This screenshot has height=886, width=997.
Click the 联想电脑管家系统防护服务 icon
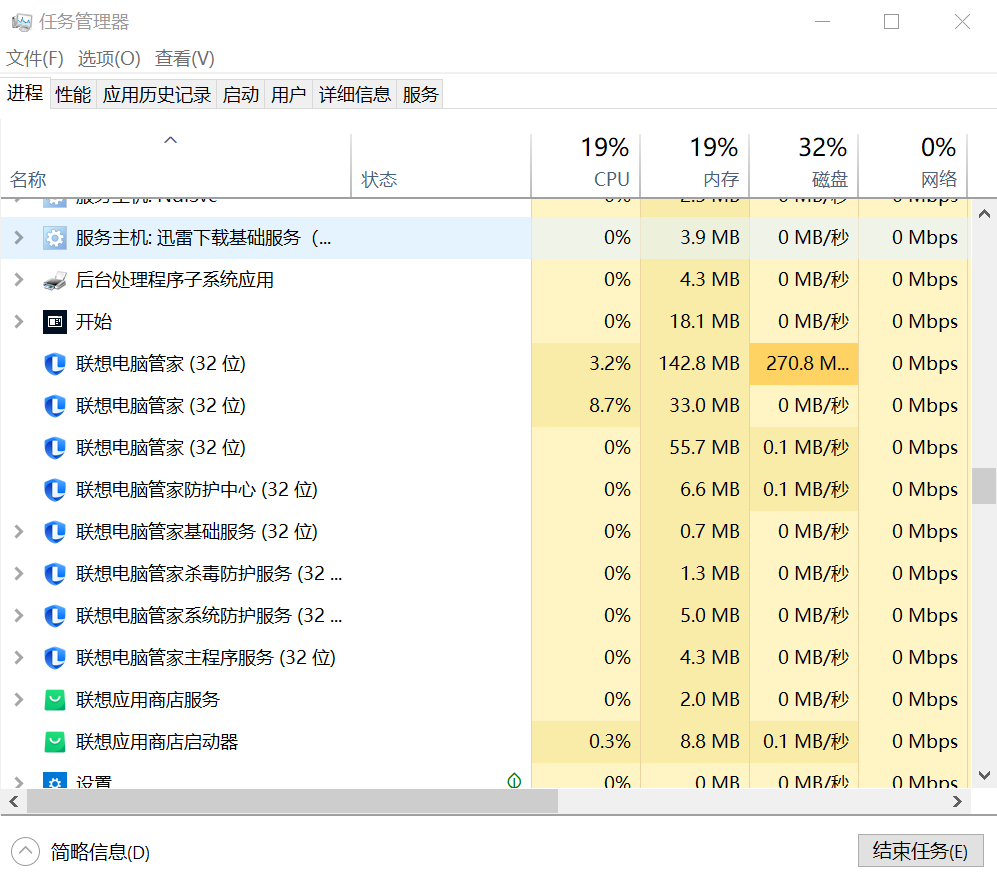[55, 616]
